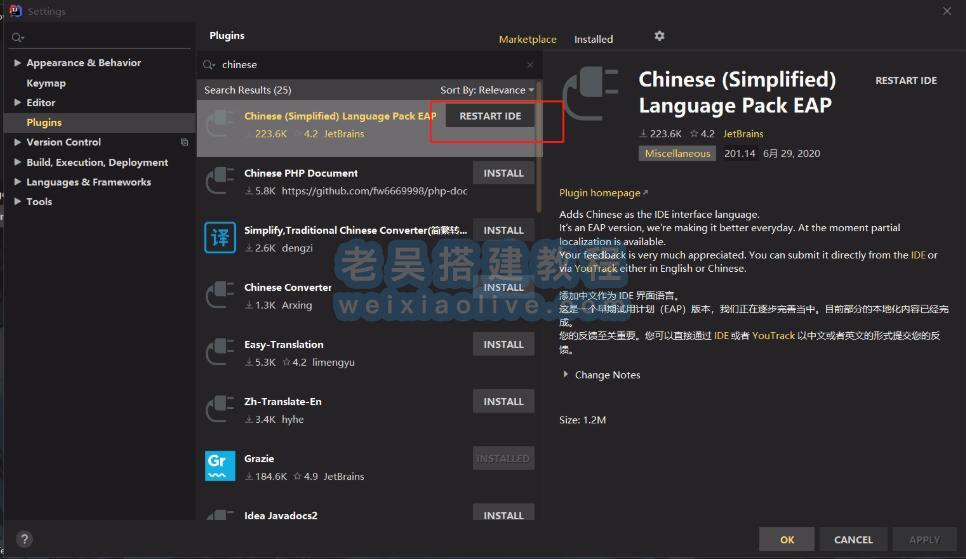The image size is (966, 559).
Task: Expand the Change Notes section
Action: tap(566, 374)
